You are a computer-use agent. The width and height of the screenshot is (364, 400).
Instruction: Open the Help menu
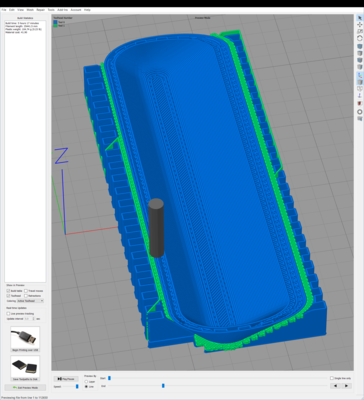point(87,10)
